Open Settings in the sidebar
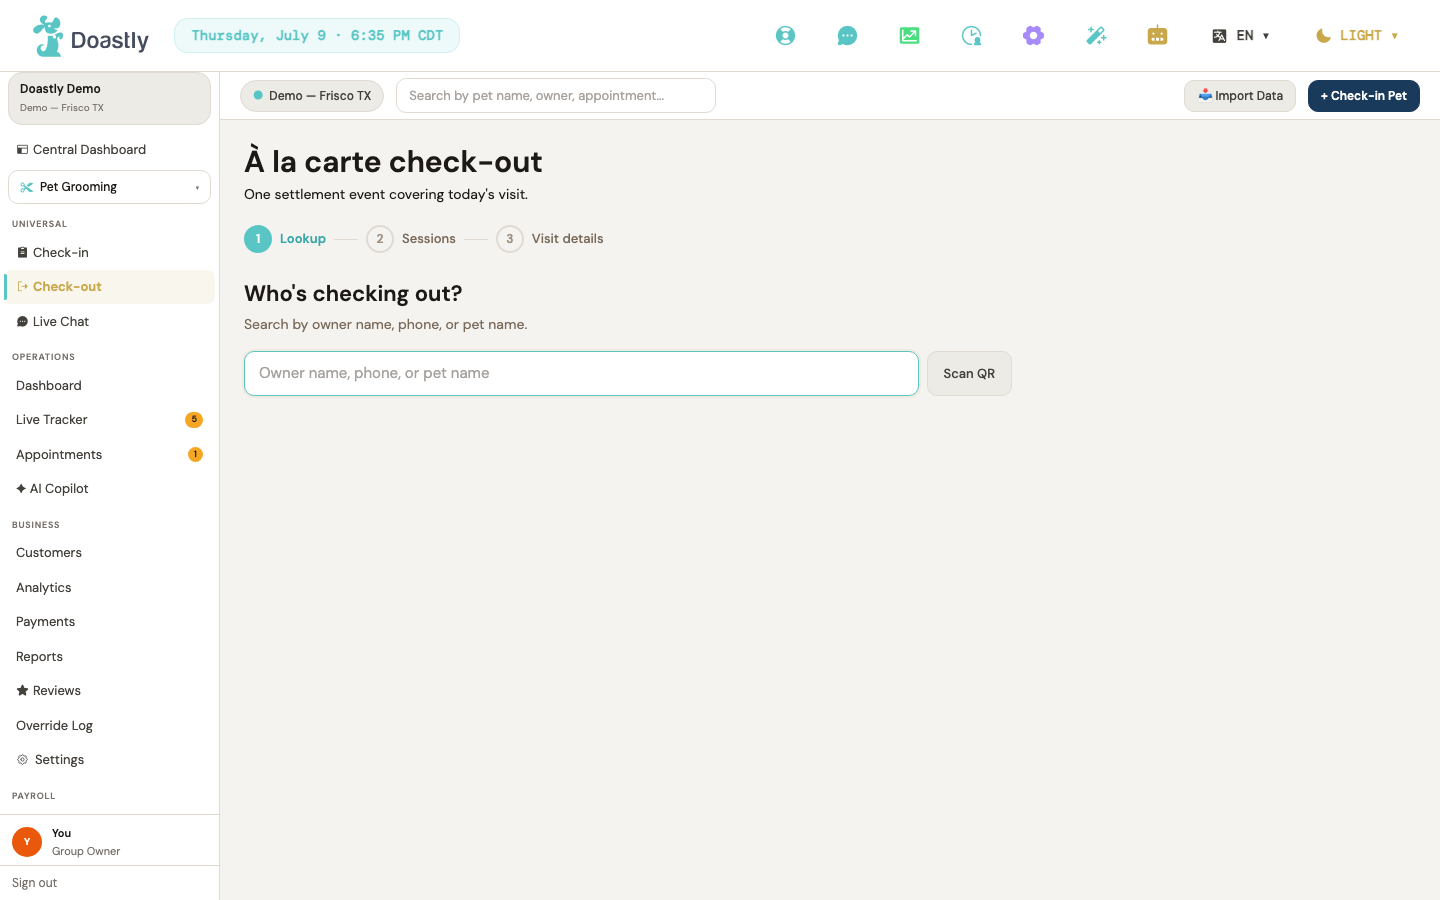 pyautogui.click(x=109, y=760)
